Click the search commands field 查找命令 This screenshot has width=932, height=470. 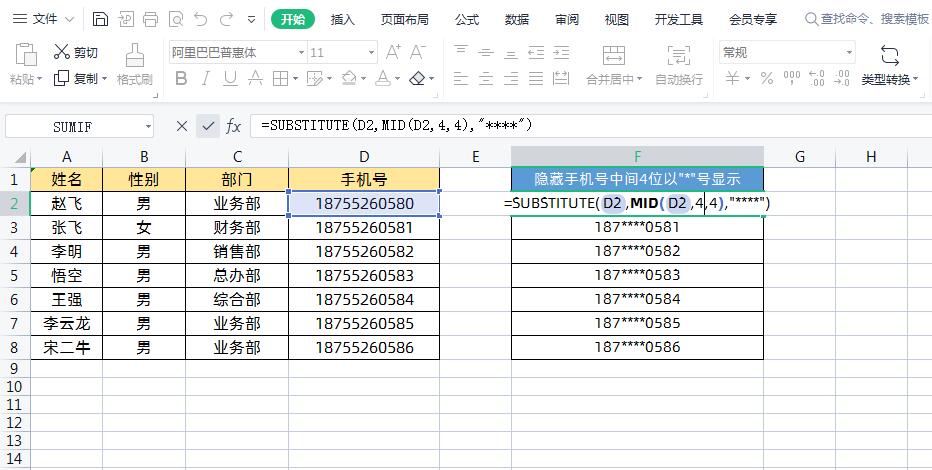868,20
